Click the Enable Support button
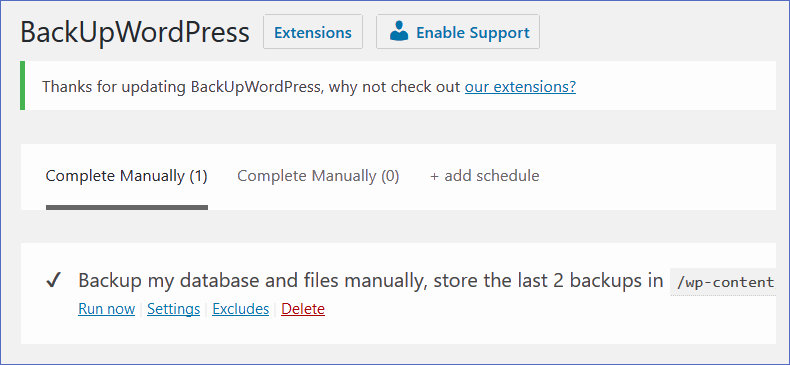The height and width of the screenshot is (365, 790). 458,32
